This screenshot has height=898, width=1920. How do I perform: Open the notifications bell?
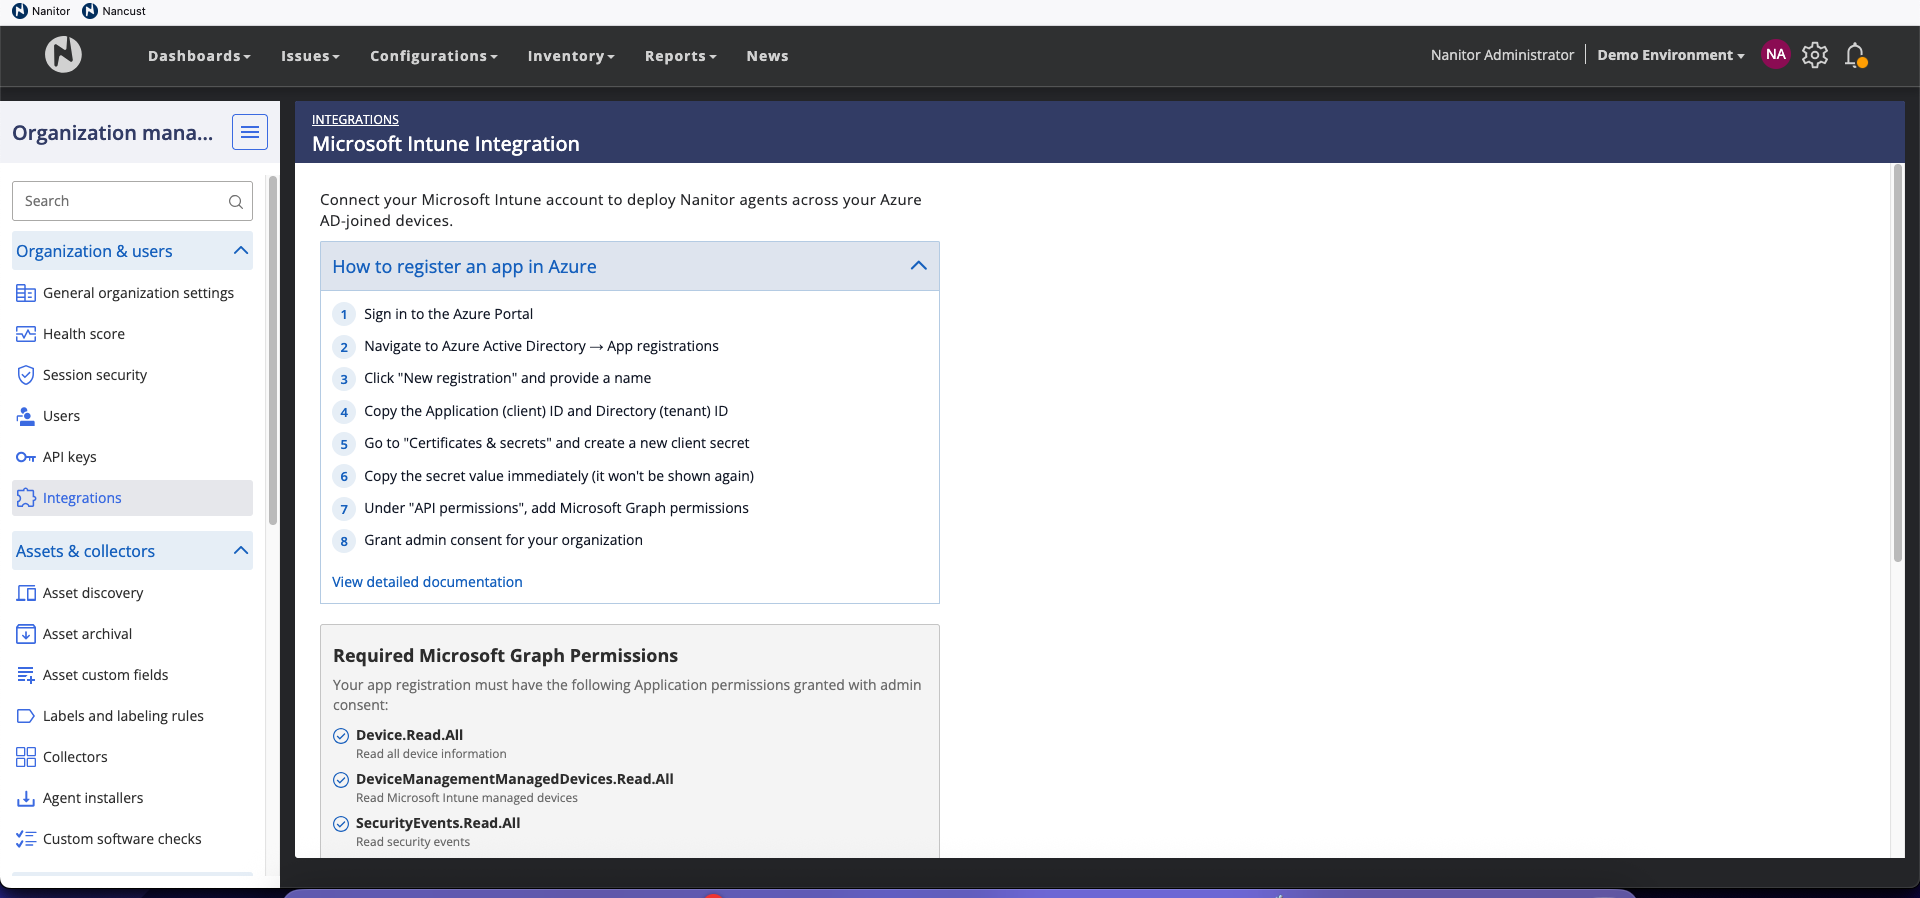1855,55
